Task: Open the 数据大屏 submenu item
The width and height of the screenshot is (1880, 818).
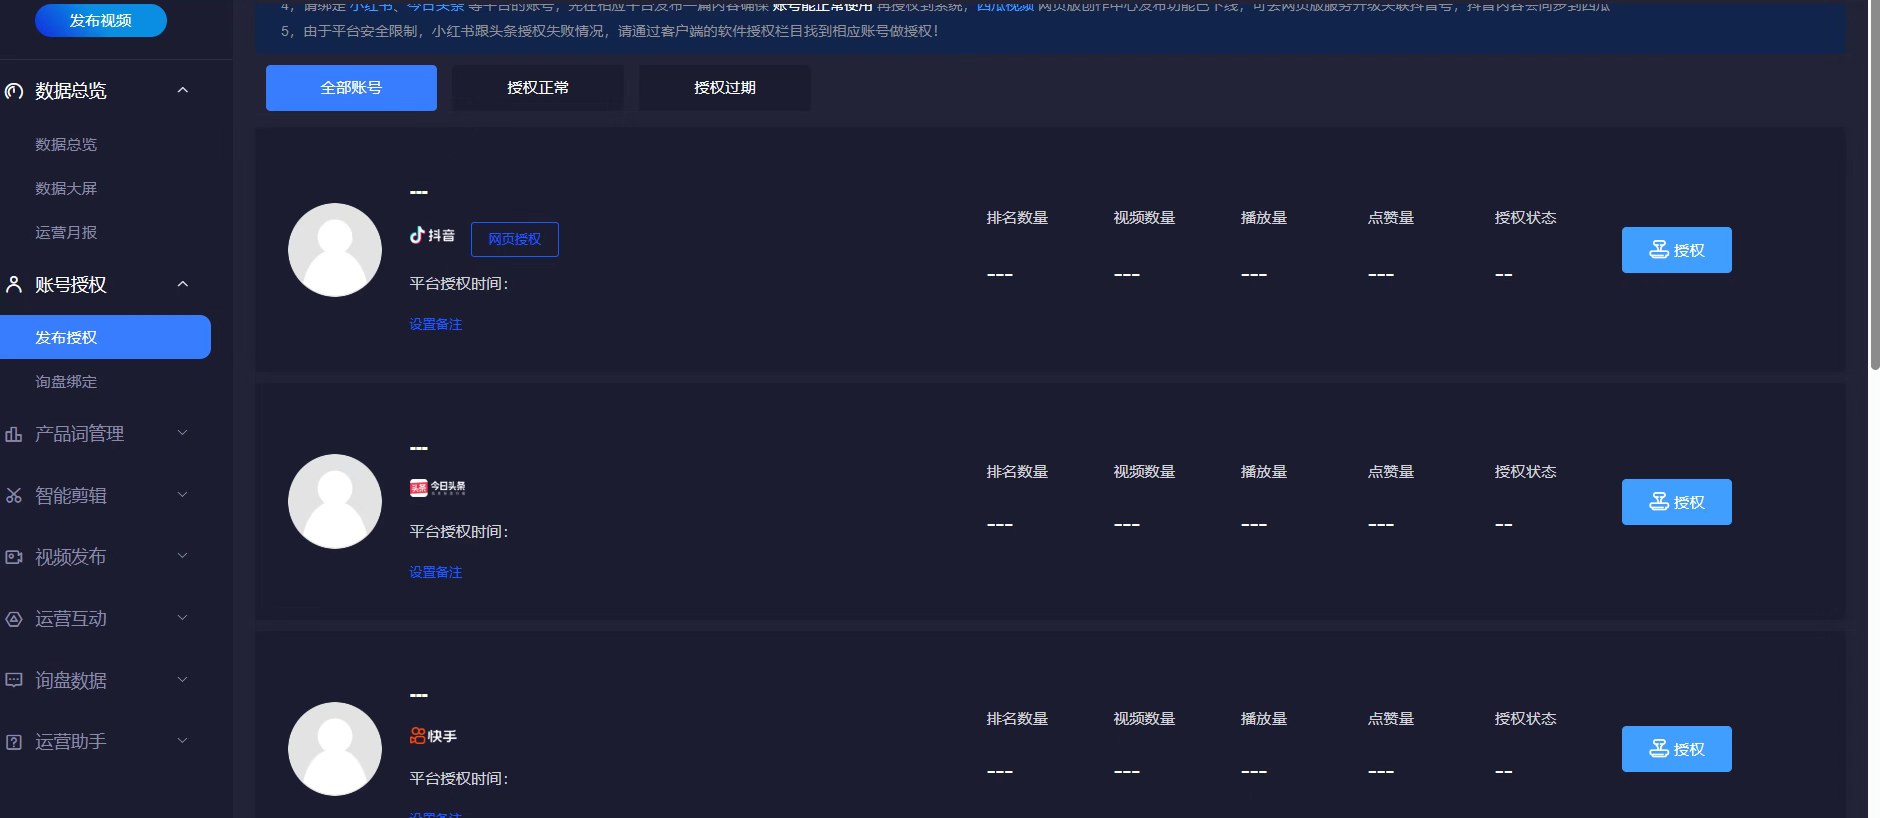Action: pyautogui.click(x=66, y=188)
